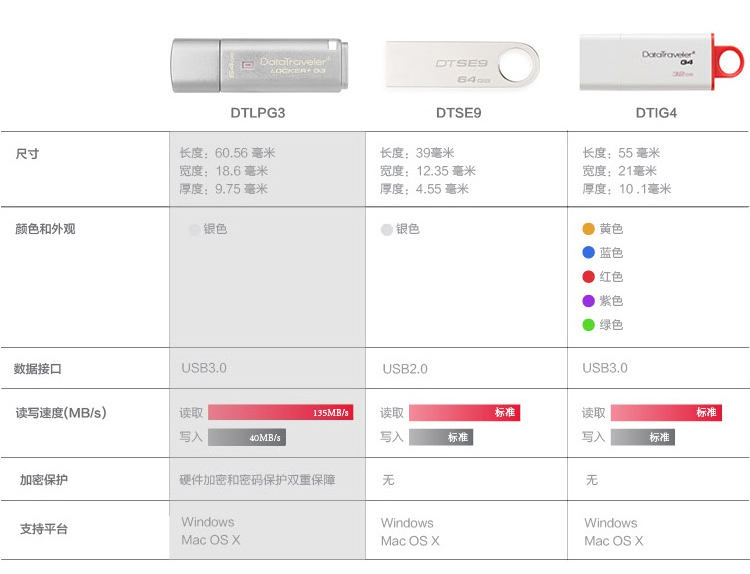This screenshot has width=750, height=574.
Task: Select the purple (紫色) color dot
Action: coord(589,301)
